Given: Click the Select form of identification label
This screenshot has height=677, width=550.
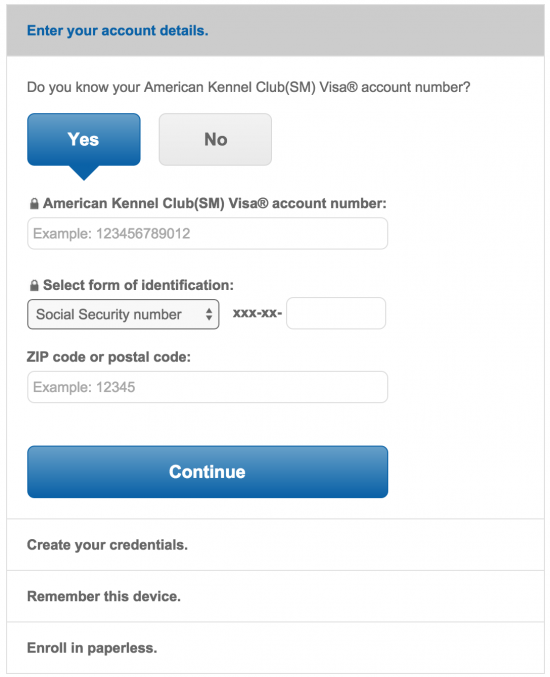Looking at the screenshot, I should point(138,285).
